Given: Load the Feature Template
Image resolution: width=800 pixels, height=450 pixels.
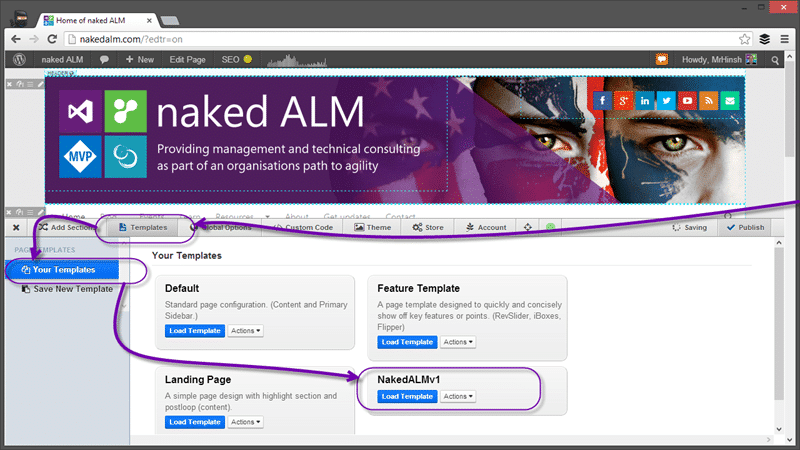Looking at the screenshot, I should click(x=407, y=342).
